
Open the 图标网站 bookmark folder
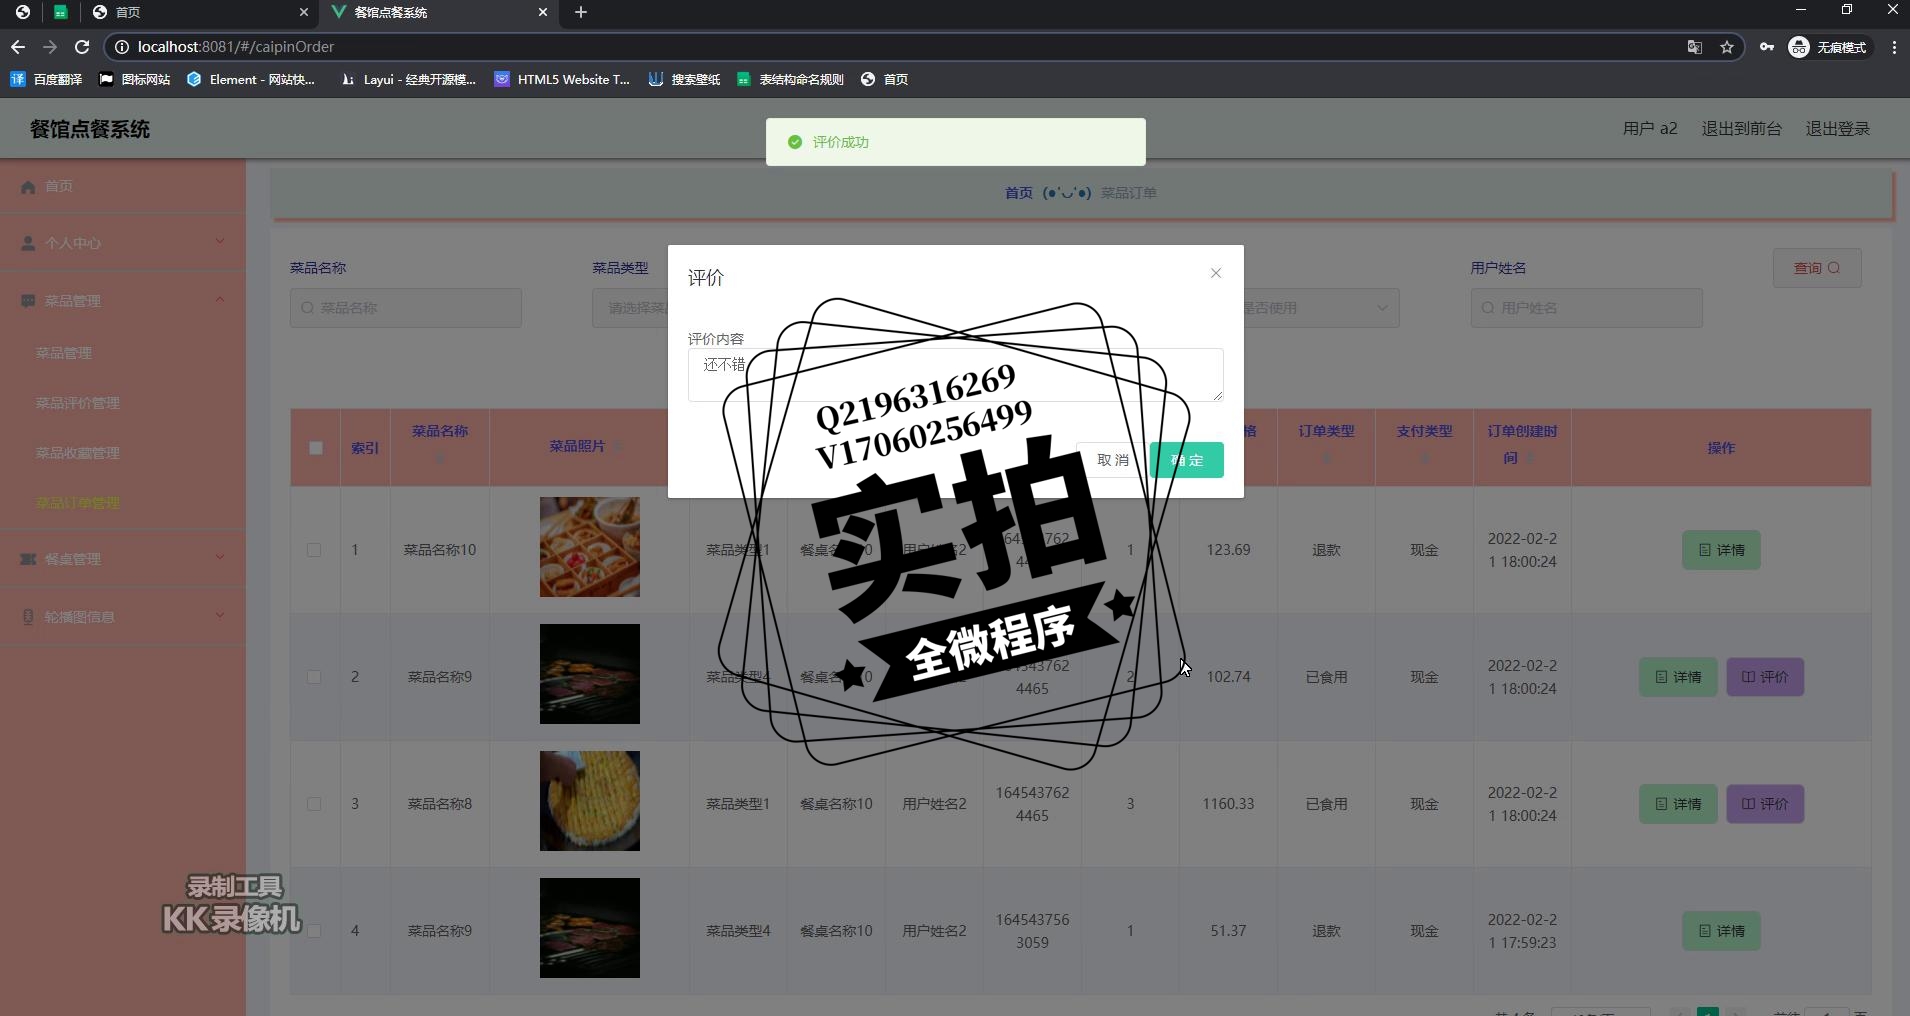pos(134,79)
